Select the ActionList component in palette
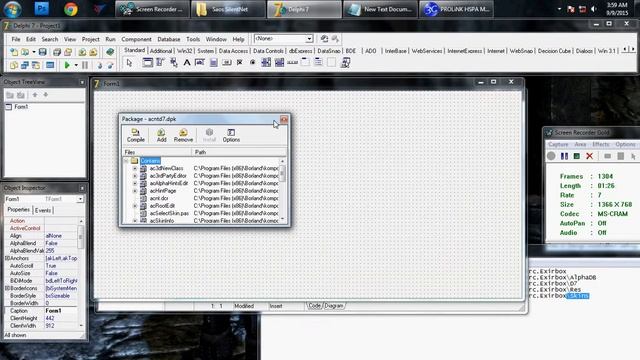The image size is (640, 360). pyautogui.click(x=345, y=62)
